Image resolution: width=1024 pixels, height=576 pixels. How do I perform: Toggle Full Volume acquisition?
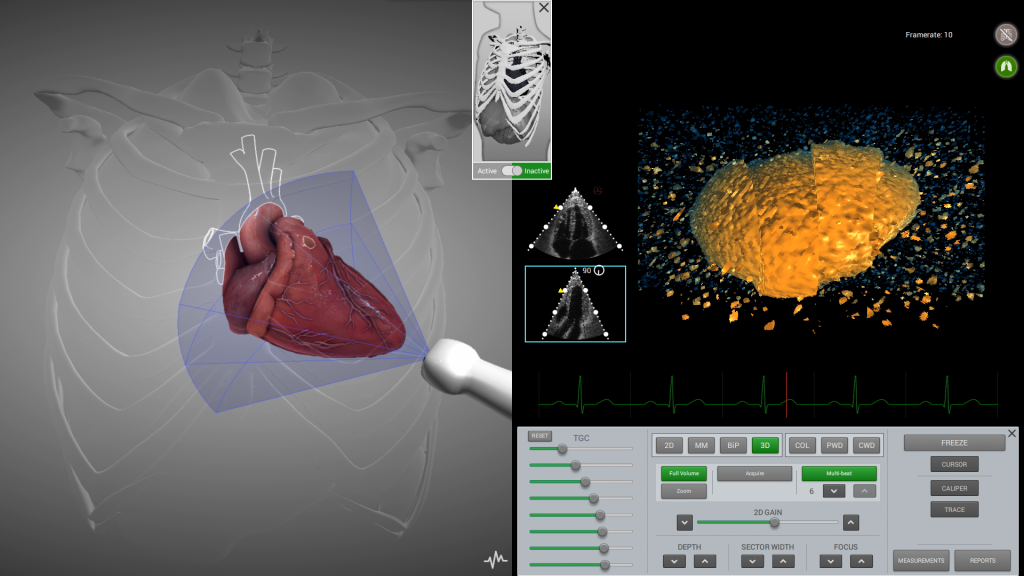click(684, 473)
